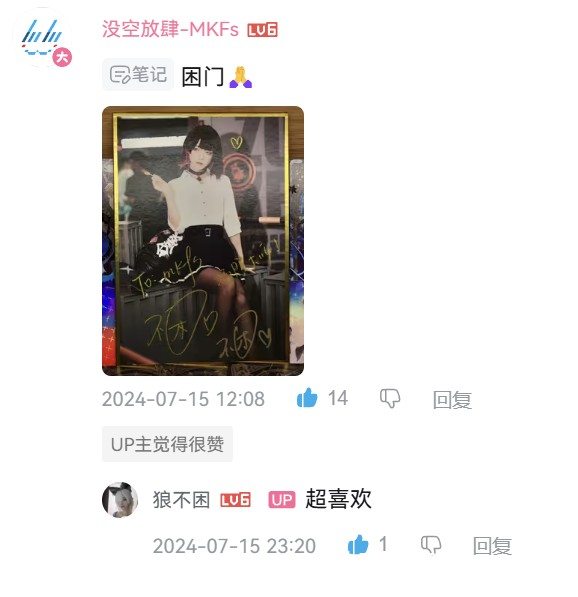Like the comment with 14 likes
Image resolution: width=578 pixels, height=597 pixels.
coord(307,398)
